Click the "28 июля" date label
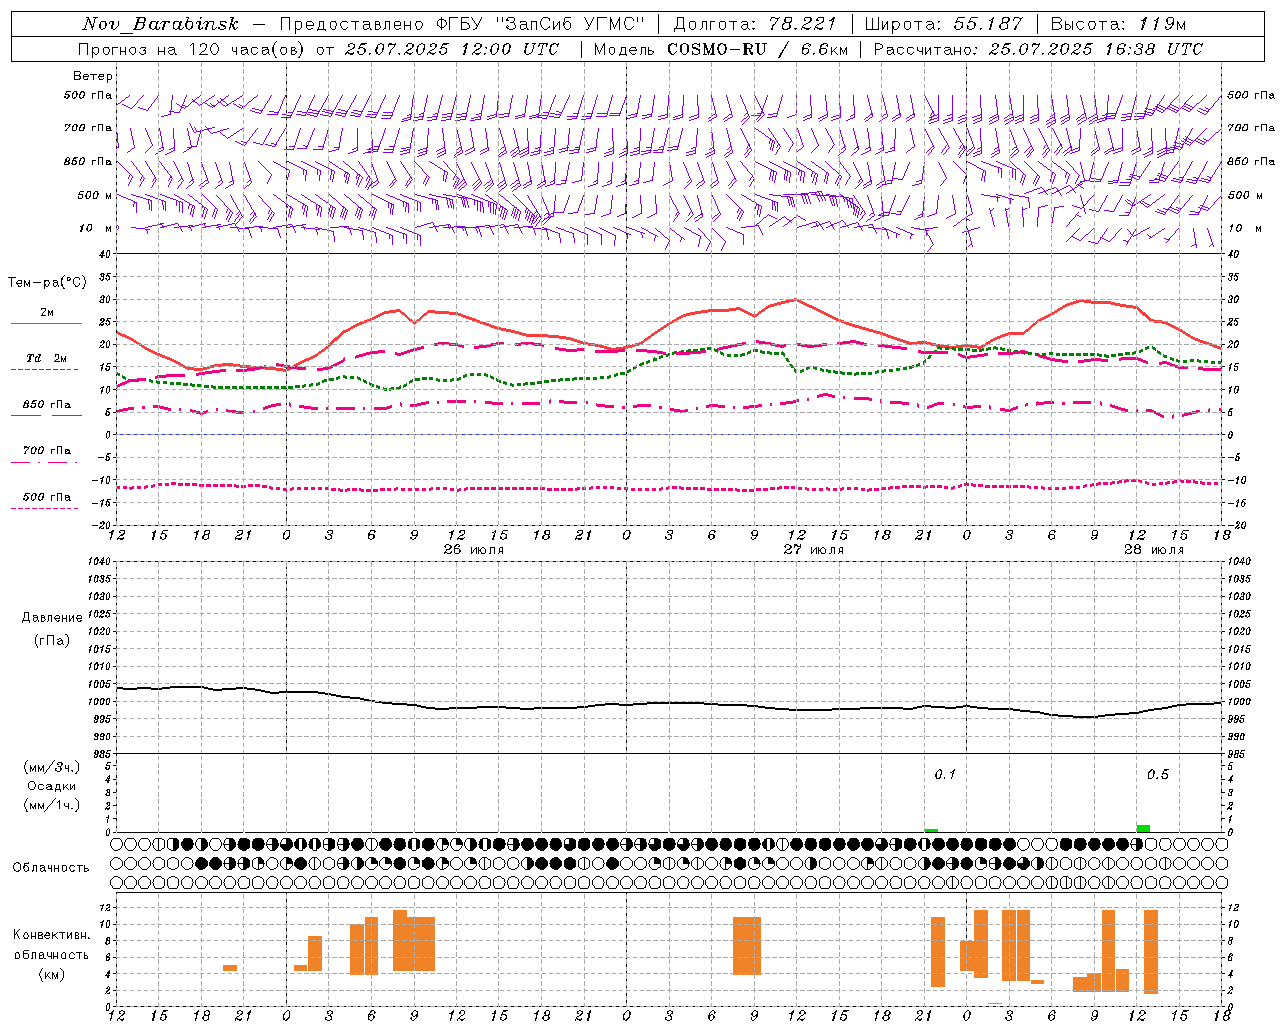Image resolution: width=1280 pixels, height=1024 pixels. tap(1154, 550)
